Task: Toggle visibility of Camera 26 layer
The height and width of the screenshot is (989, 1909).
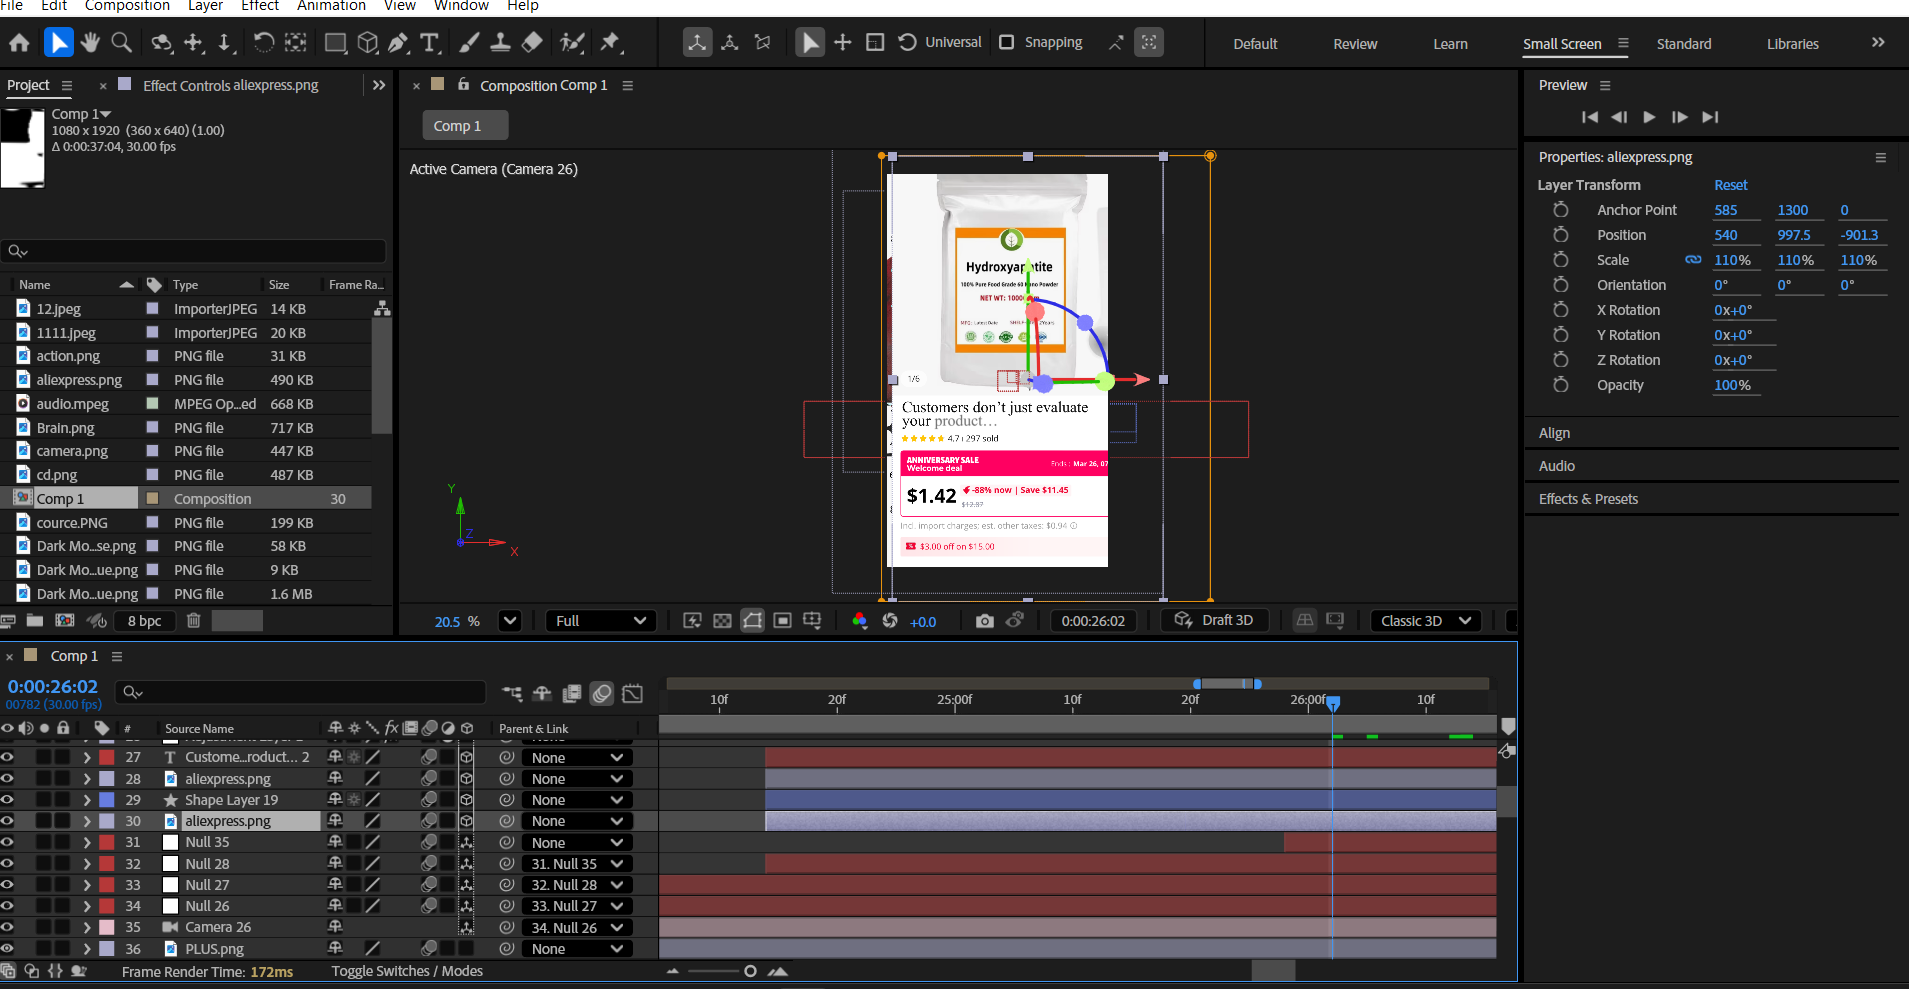Action: tap(7, 927)
